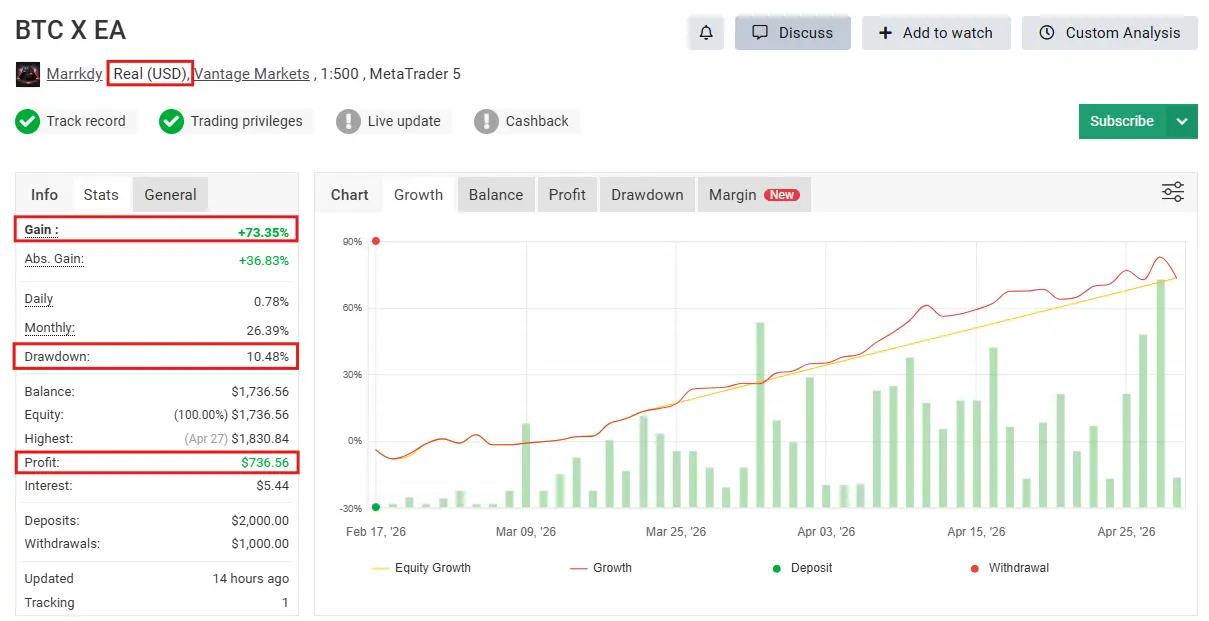Click the Marrkdy user avatar

pos(28,74)
